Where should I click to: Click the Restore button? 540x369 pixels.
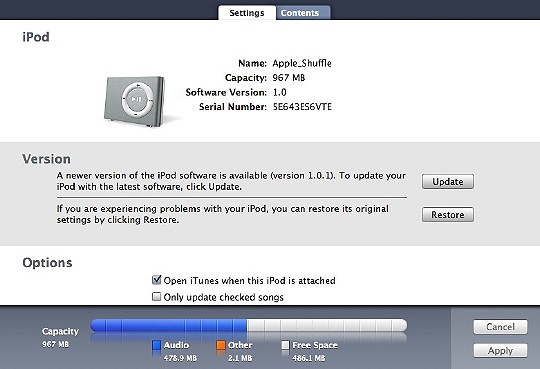click(x=448, y=215)
